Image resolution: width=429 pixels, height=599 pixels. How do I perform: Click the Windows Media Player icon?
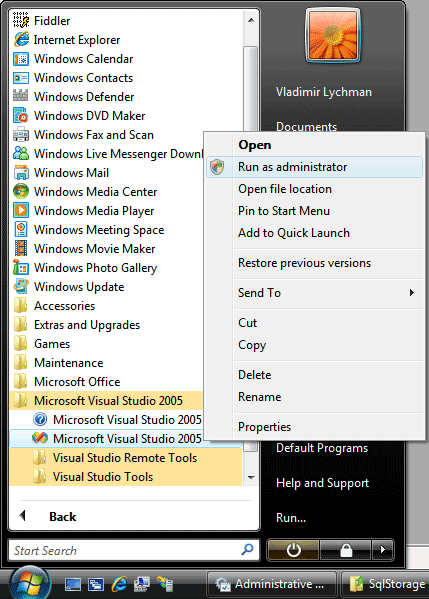21,210
